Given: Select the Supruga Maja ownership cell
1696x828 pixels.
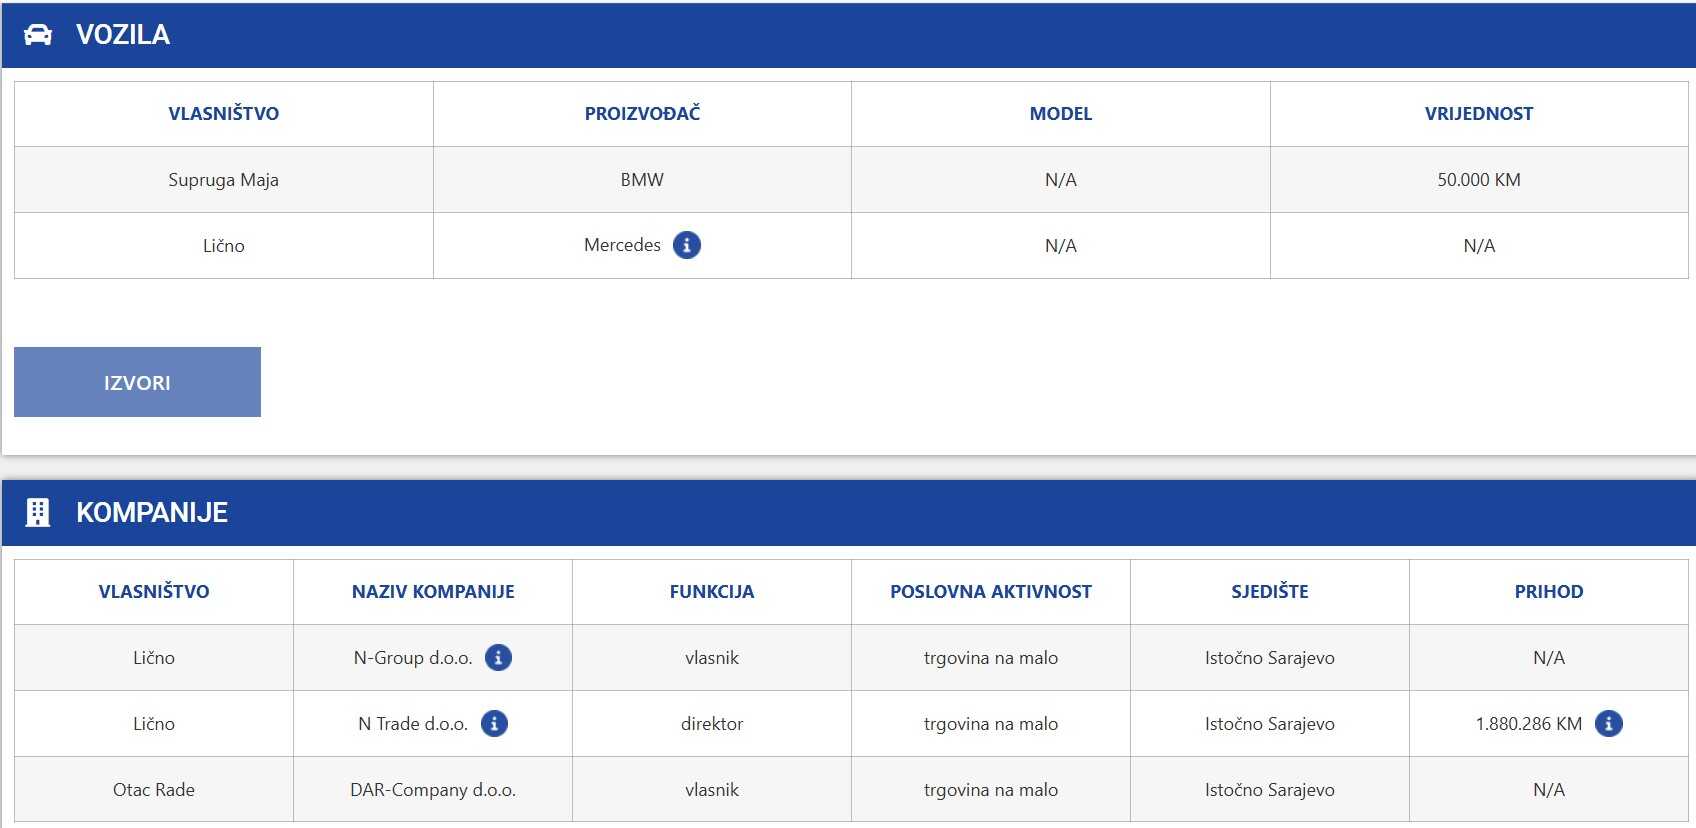Looking at the screenshot, I should click(223, 180).
